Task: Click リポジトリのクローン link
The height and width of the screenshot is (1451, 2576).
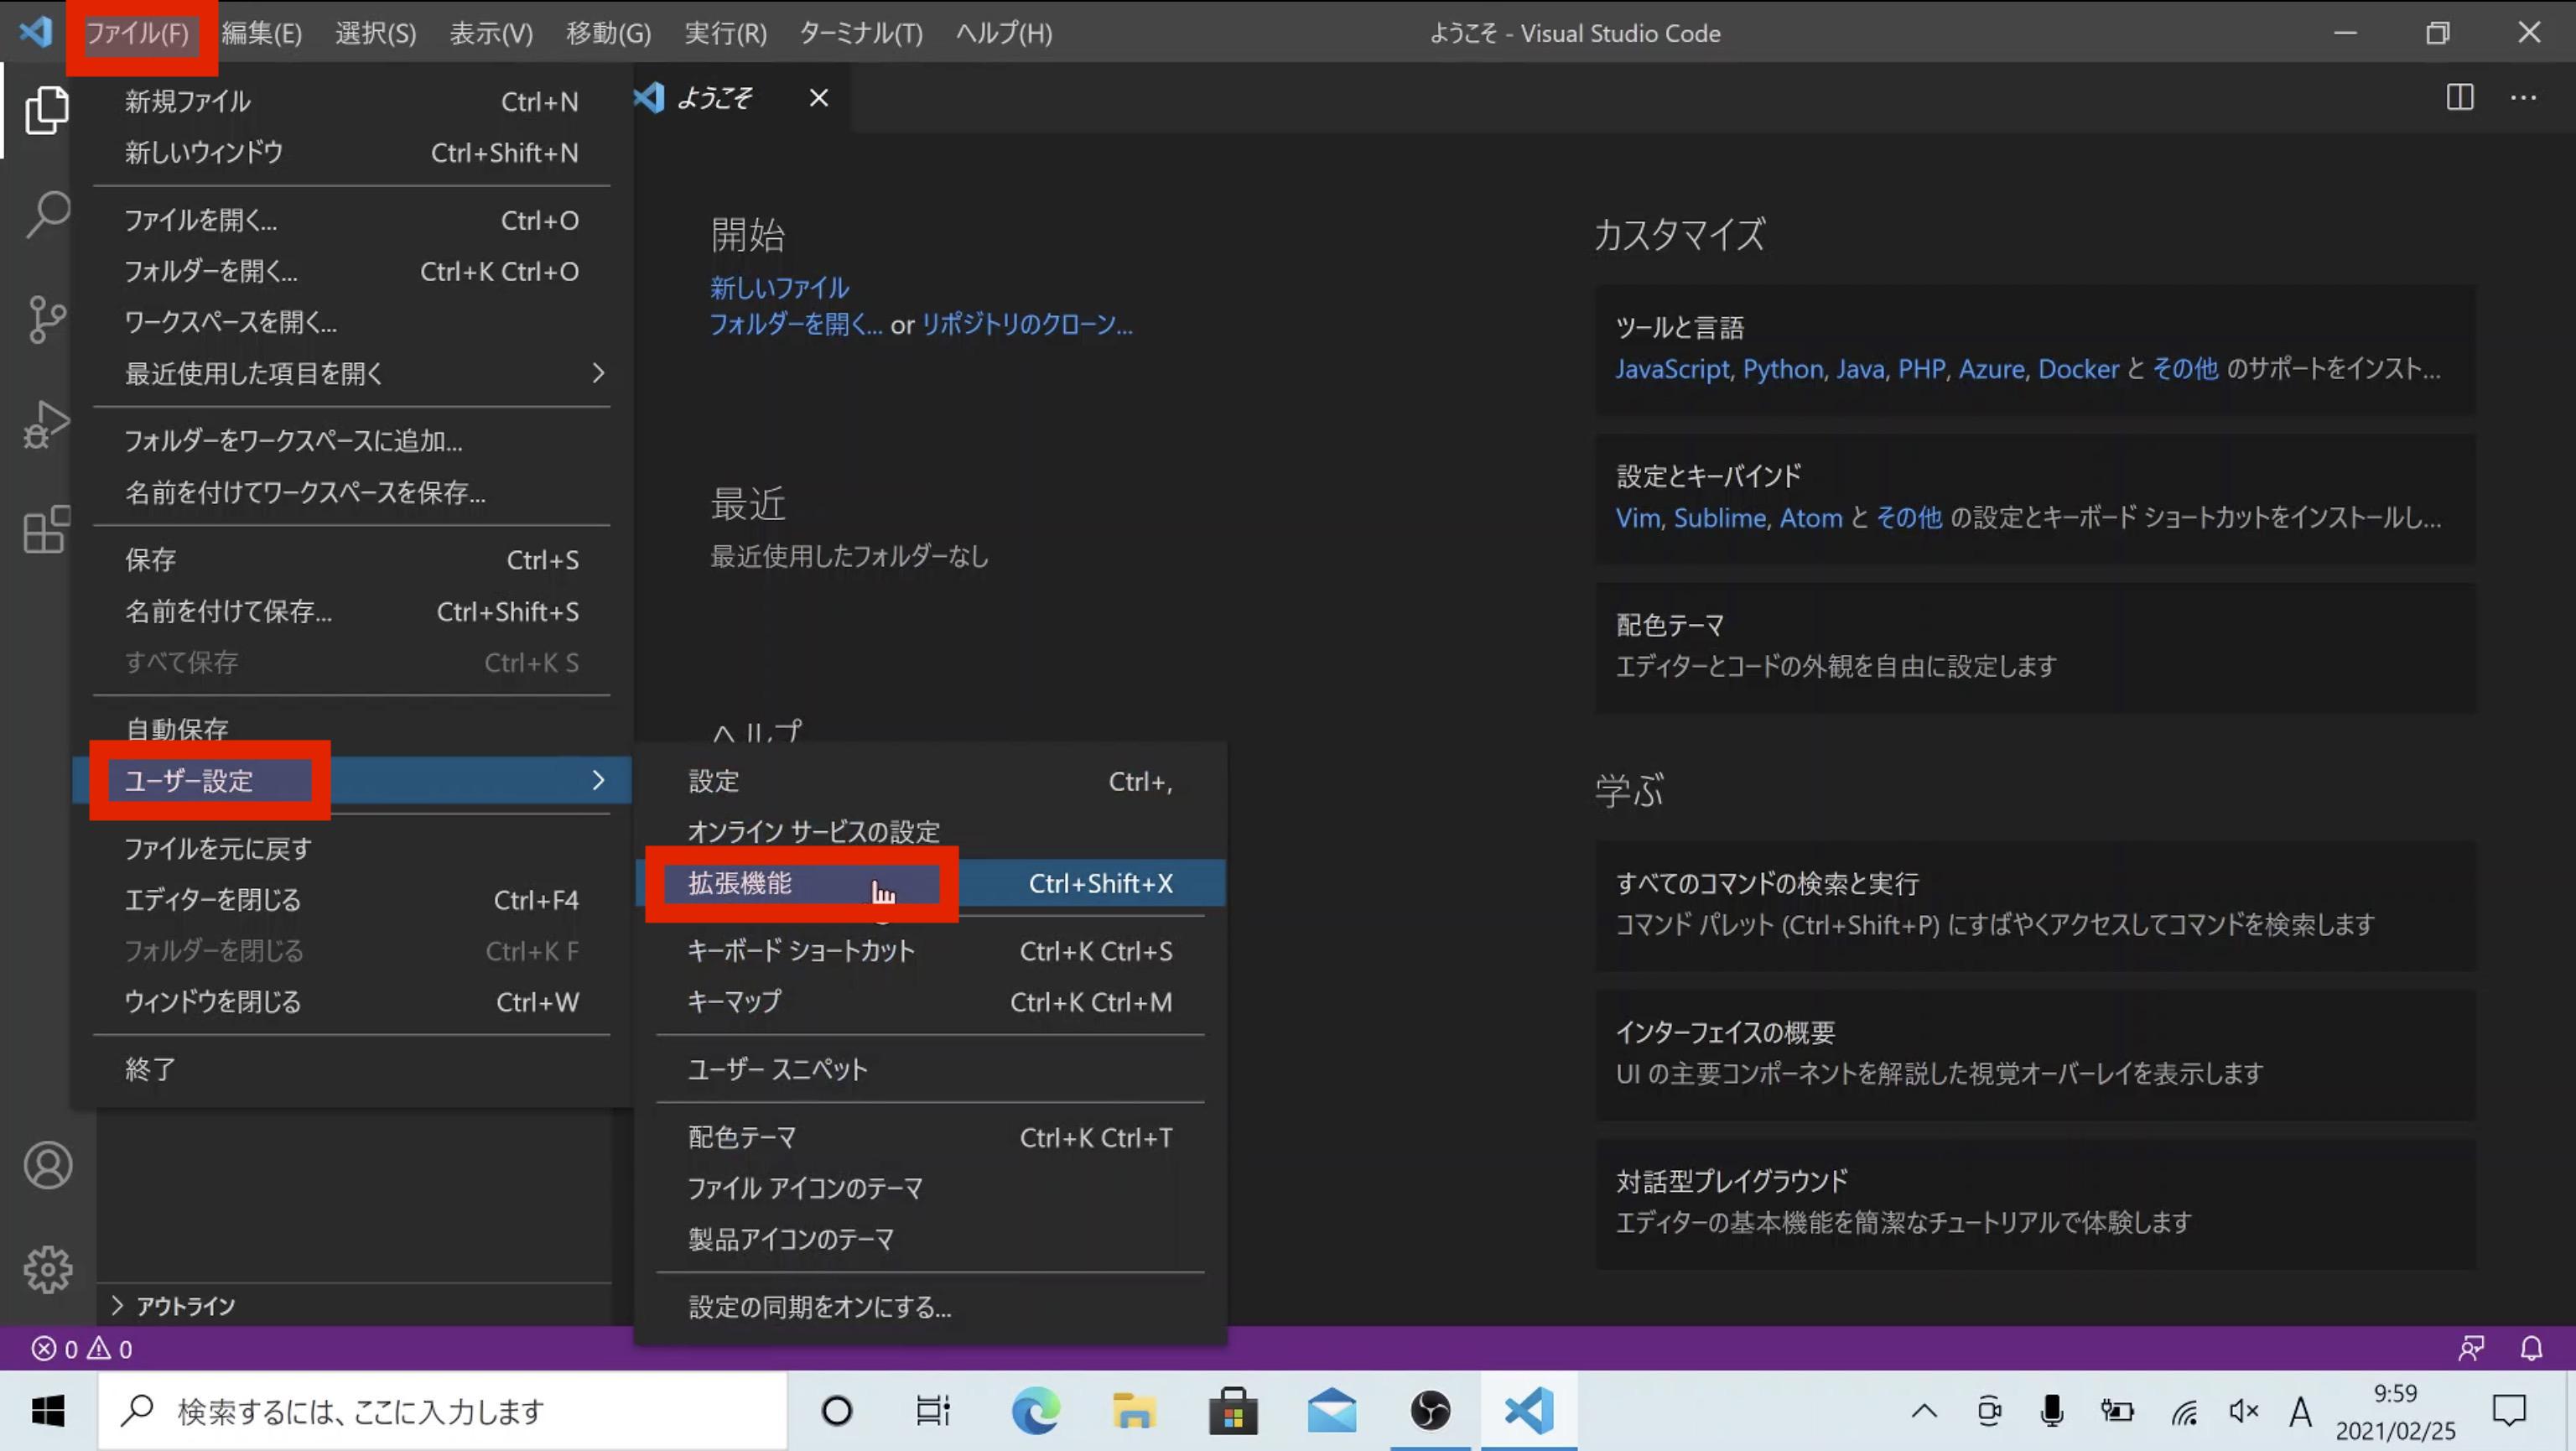Action: click(1027, 324)
